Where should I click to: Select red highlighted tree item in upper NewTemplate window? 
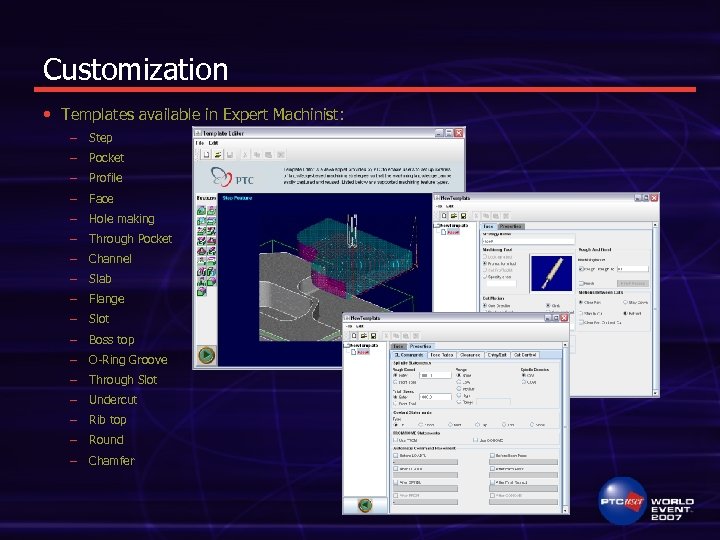click(453, 232)
